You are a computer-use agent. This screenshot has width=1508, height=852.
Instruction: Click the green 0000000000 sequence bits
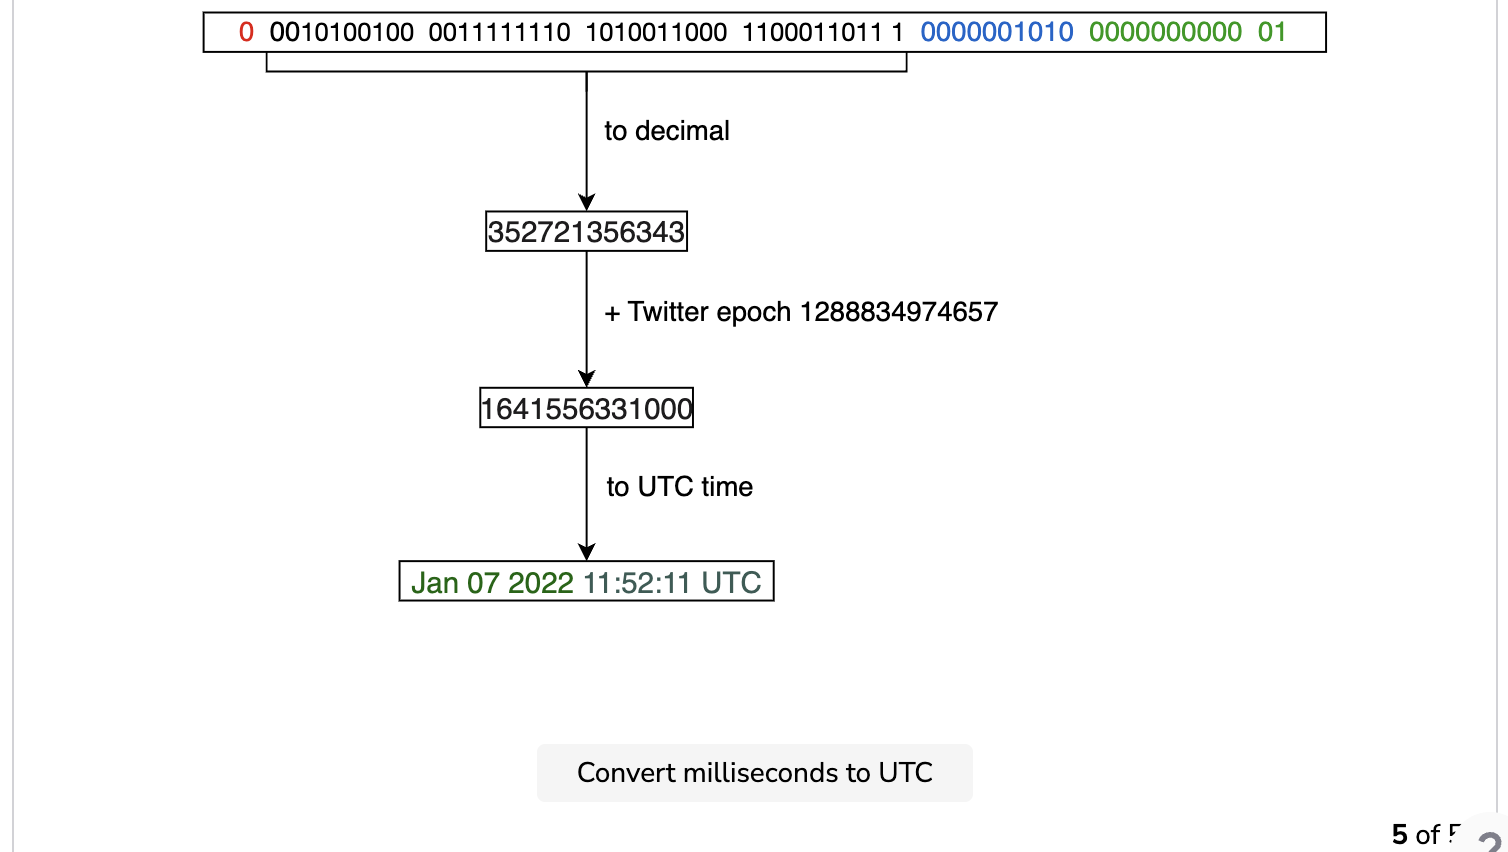coord(1166,32)
